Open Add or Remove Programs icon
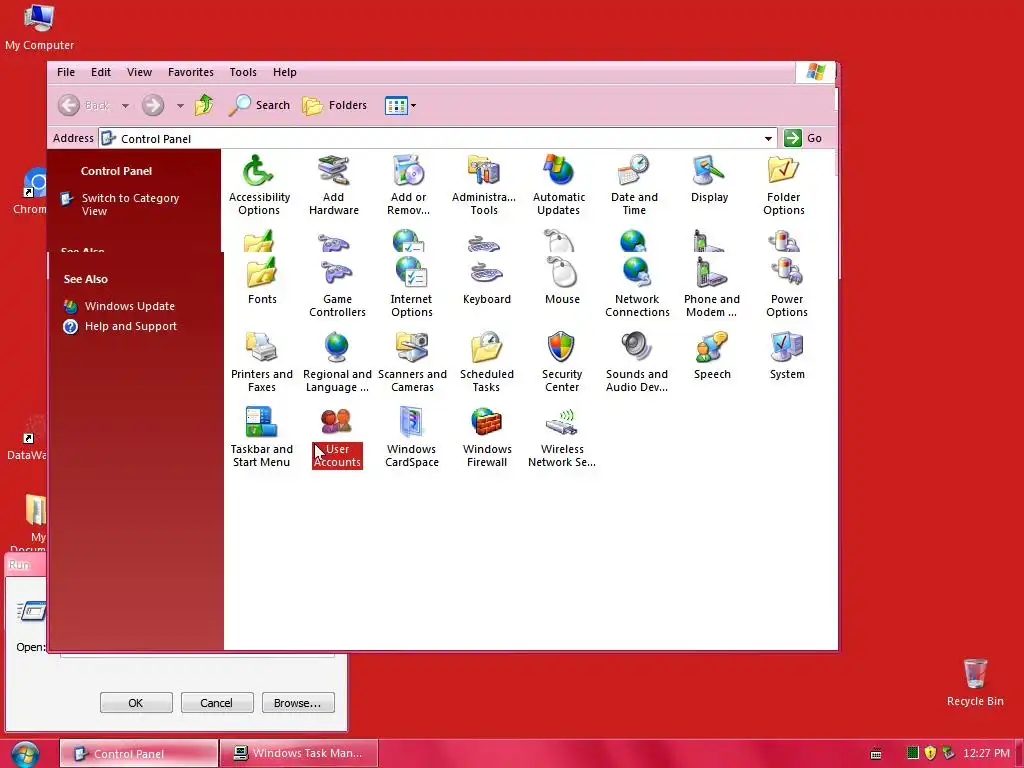1024x768 pixels. click(x=409, y=185)
